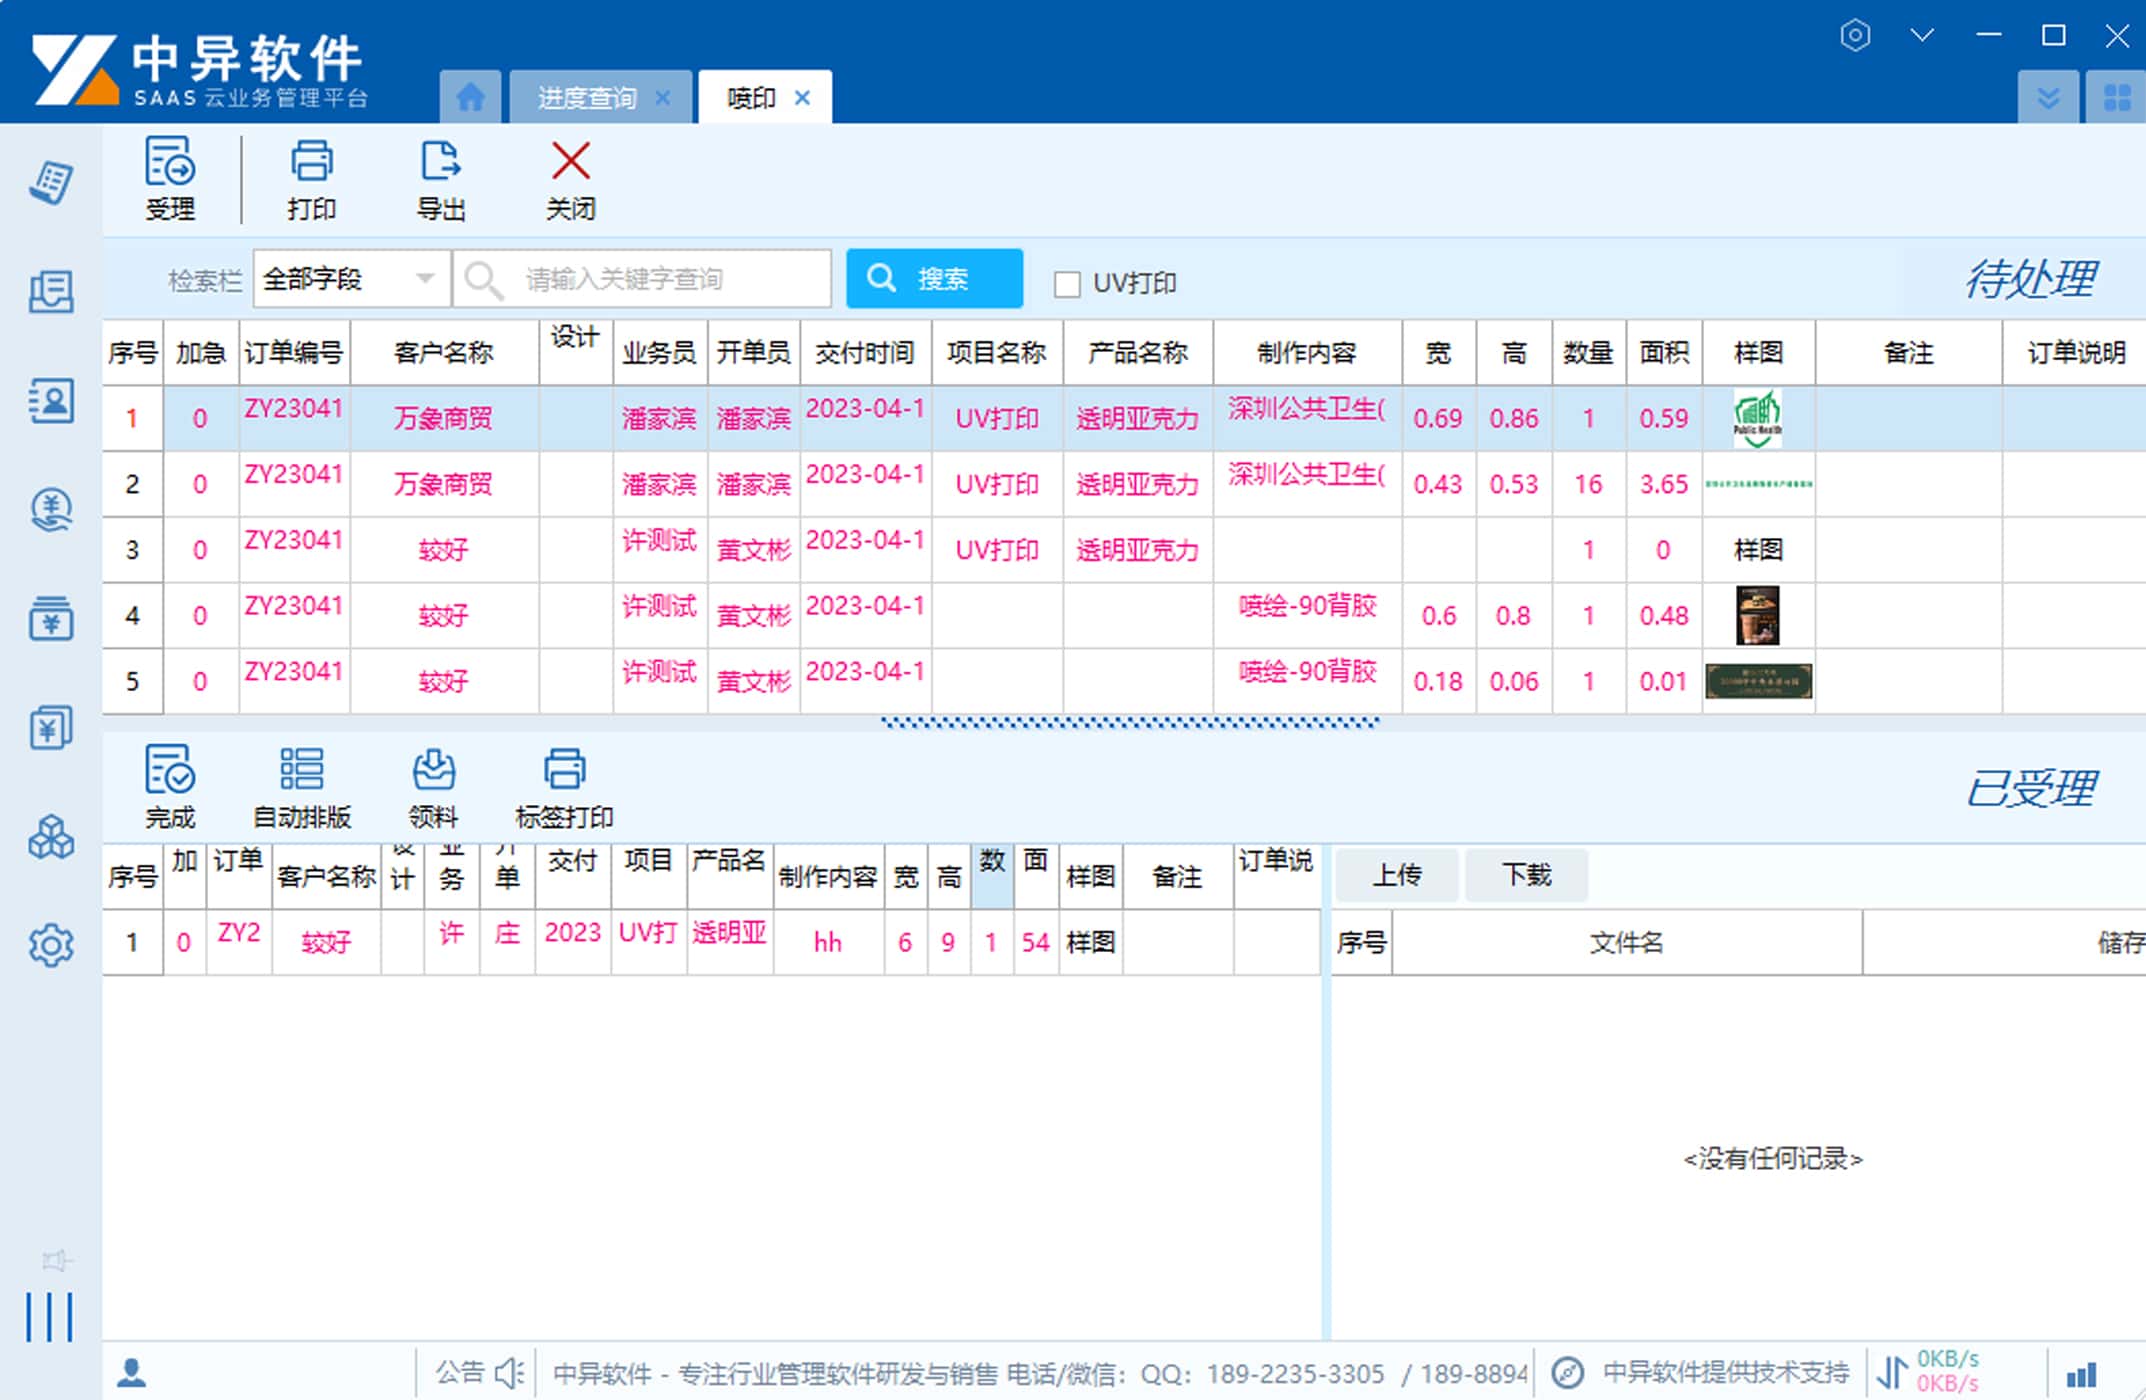The width and height of the screenshot is (2146, 1400).
Task: Click the network speed arrows icon
Action: [1891, 1372]
